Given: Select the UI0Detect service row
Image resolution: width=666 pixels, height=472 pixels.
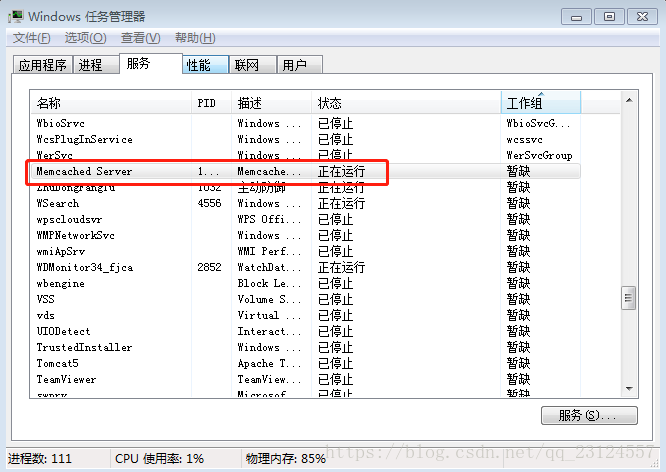Looking at the screenshot, I should click(x=305, y=331).
